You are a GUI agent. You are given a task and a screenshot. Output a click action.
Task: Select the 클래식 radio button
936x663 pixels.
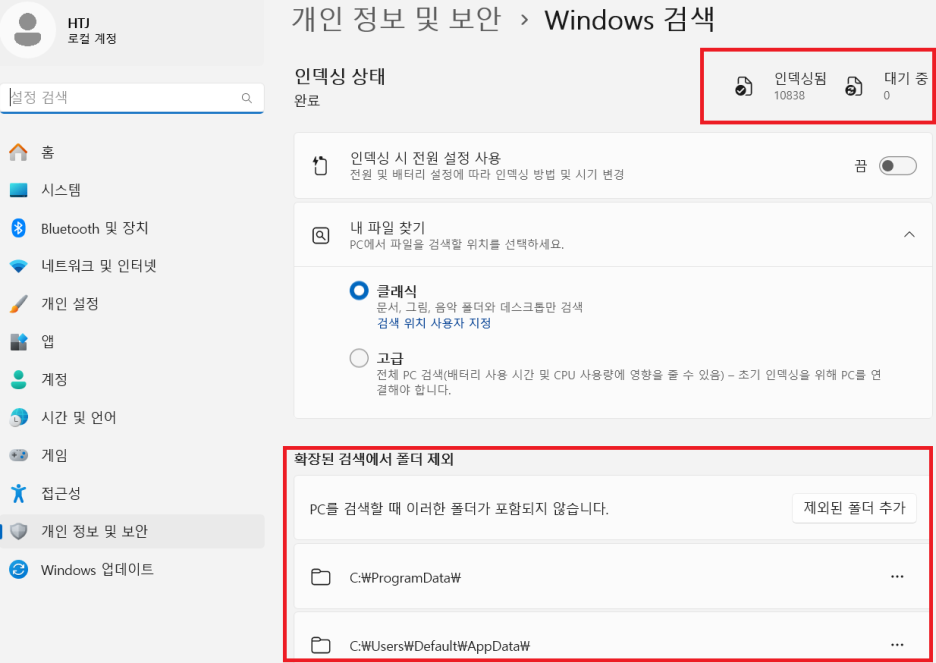359,291
